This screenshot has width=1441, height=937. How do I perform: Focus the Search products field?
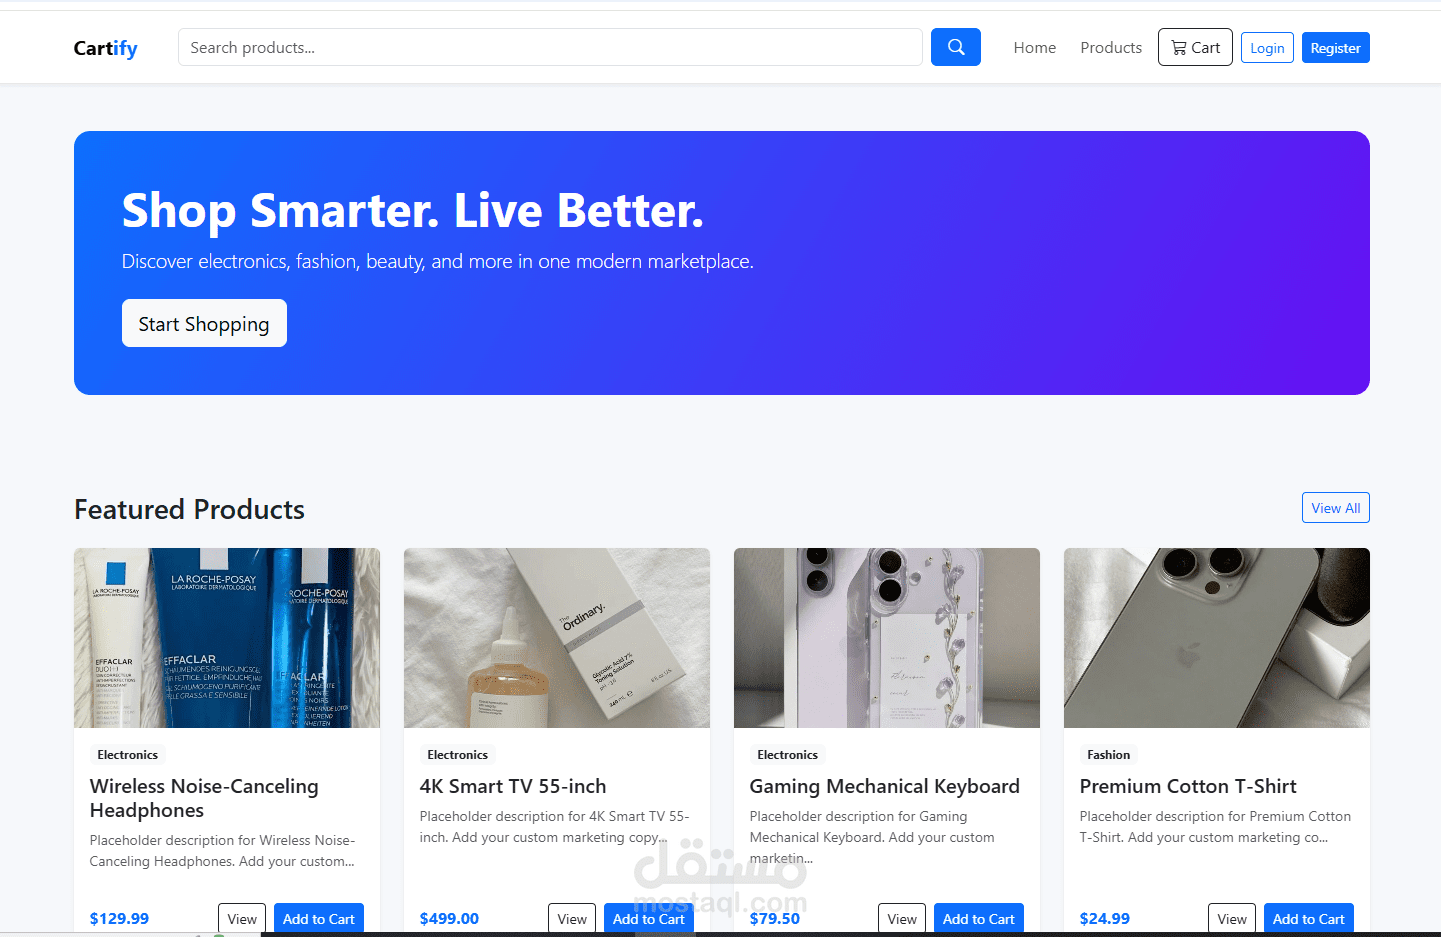(x=550, y=47)
